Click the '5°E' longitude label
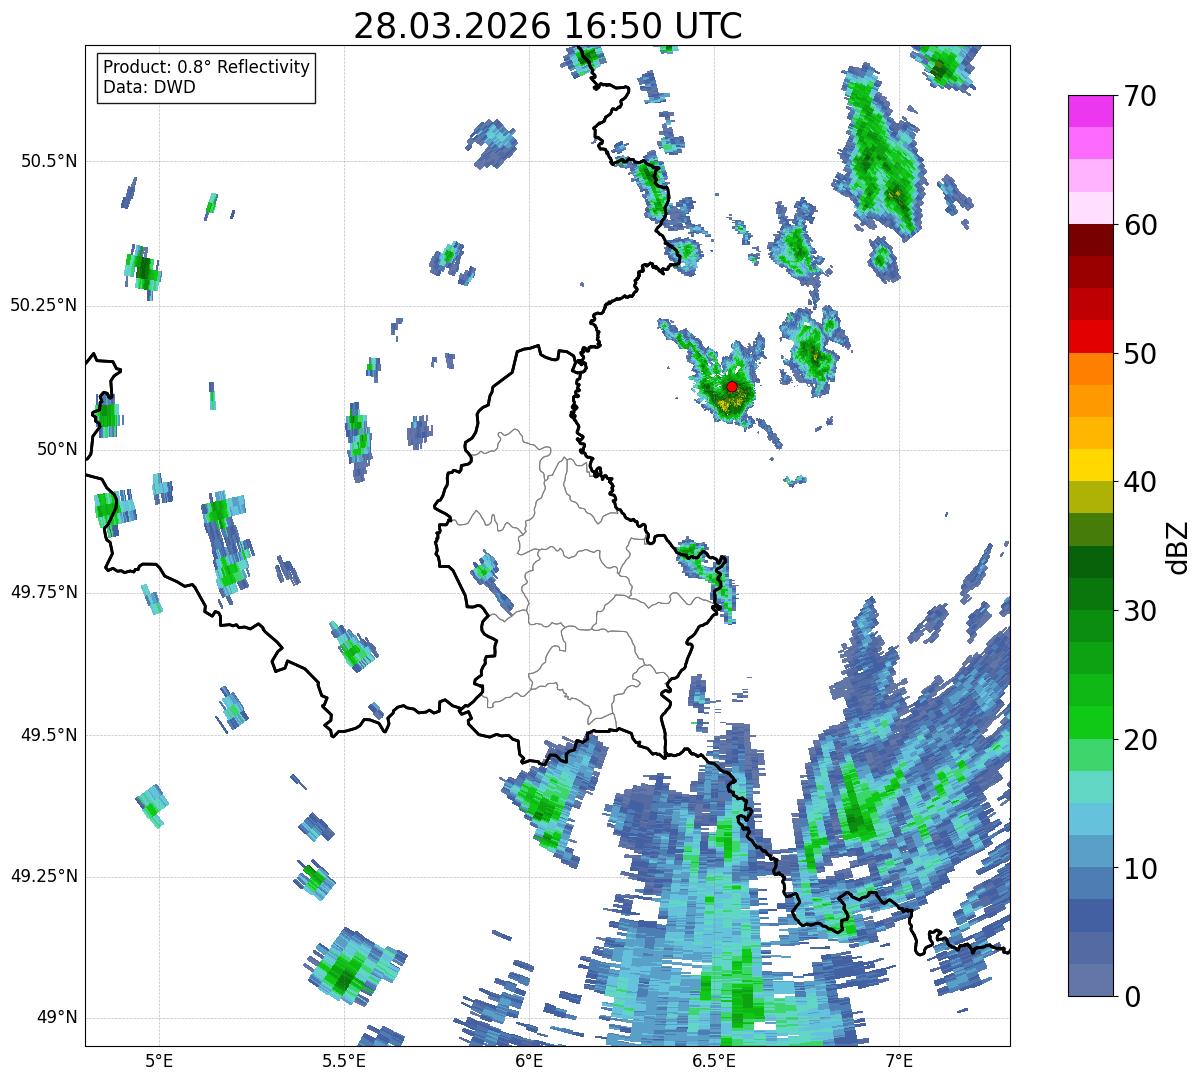Image resolution: width=1202 pixels, height=1081 pixels. (x=159, y=1060)
